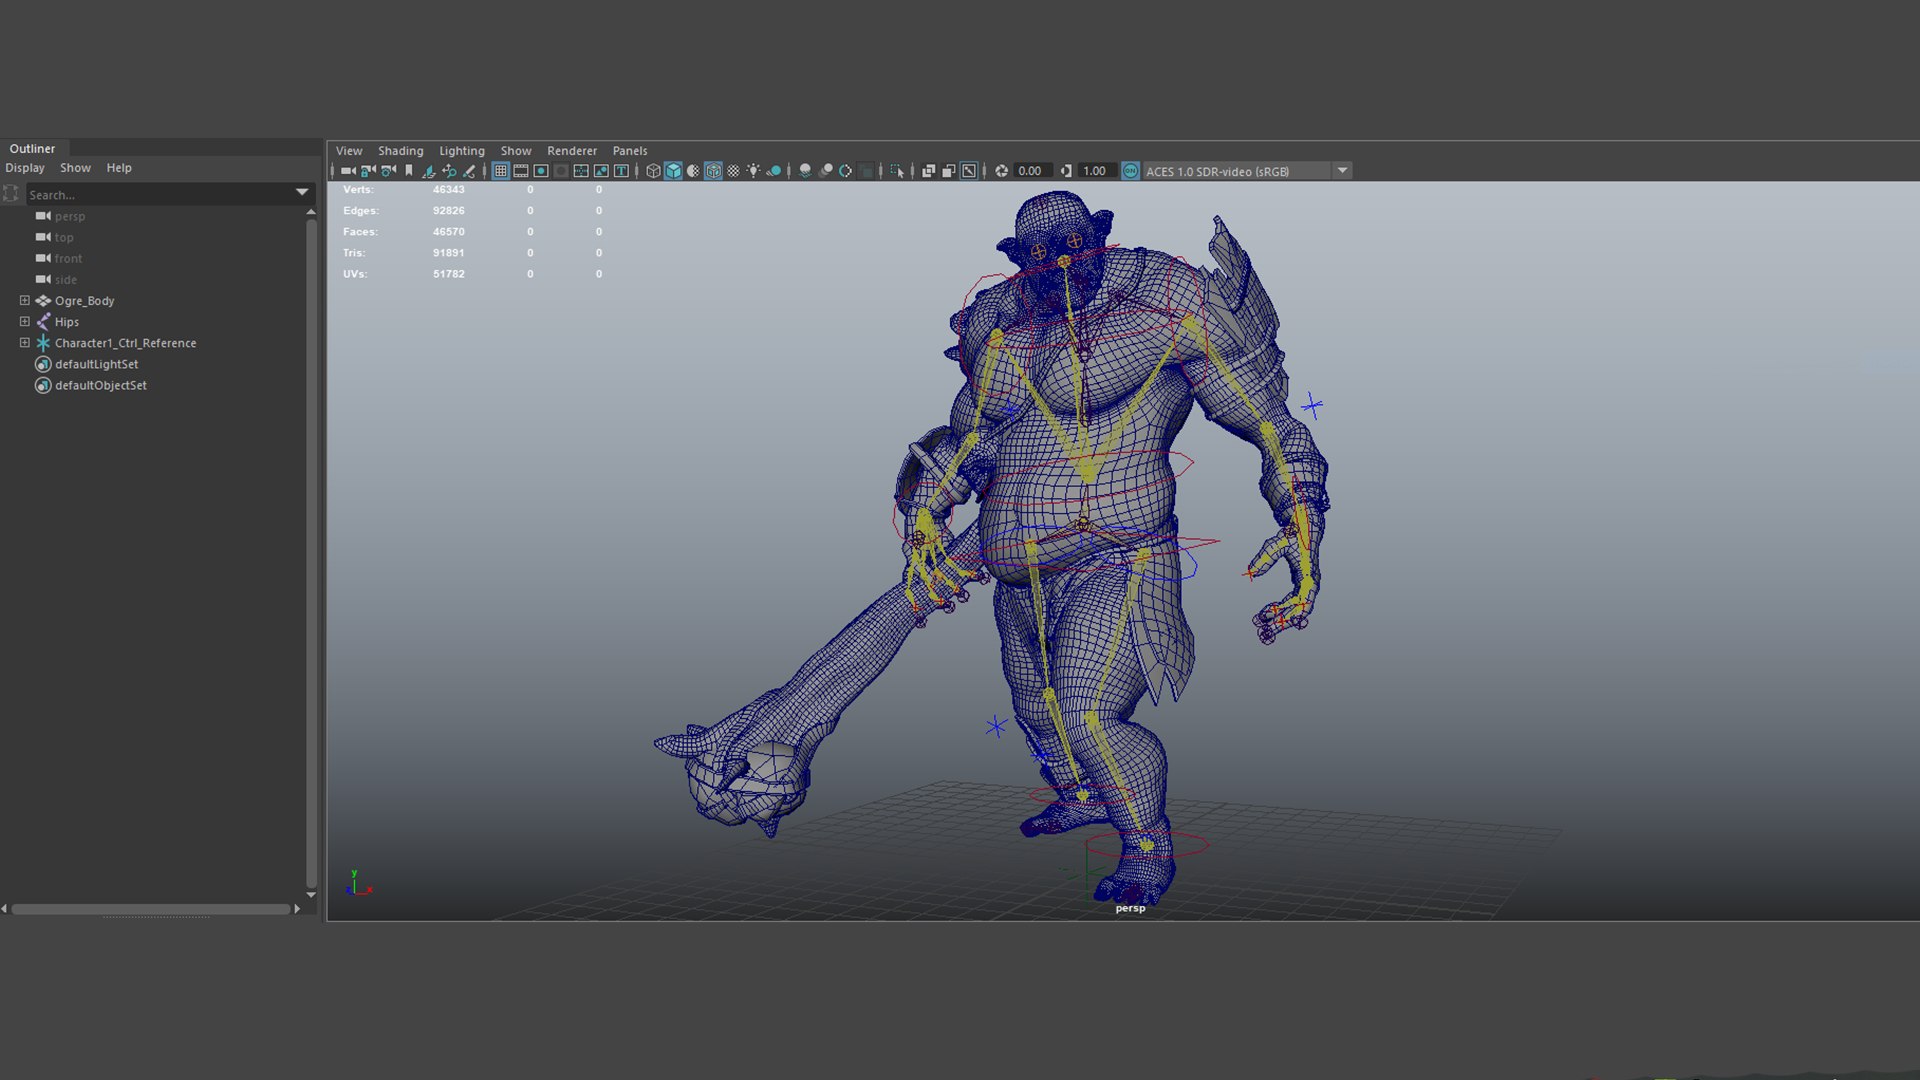Expand Character1_Ctrl_Reference node
1920x1080 pixels.
pyautogui.click(x=24, y=342)
